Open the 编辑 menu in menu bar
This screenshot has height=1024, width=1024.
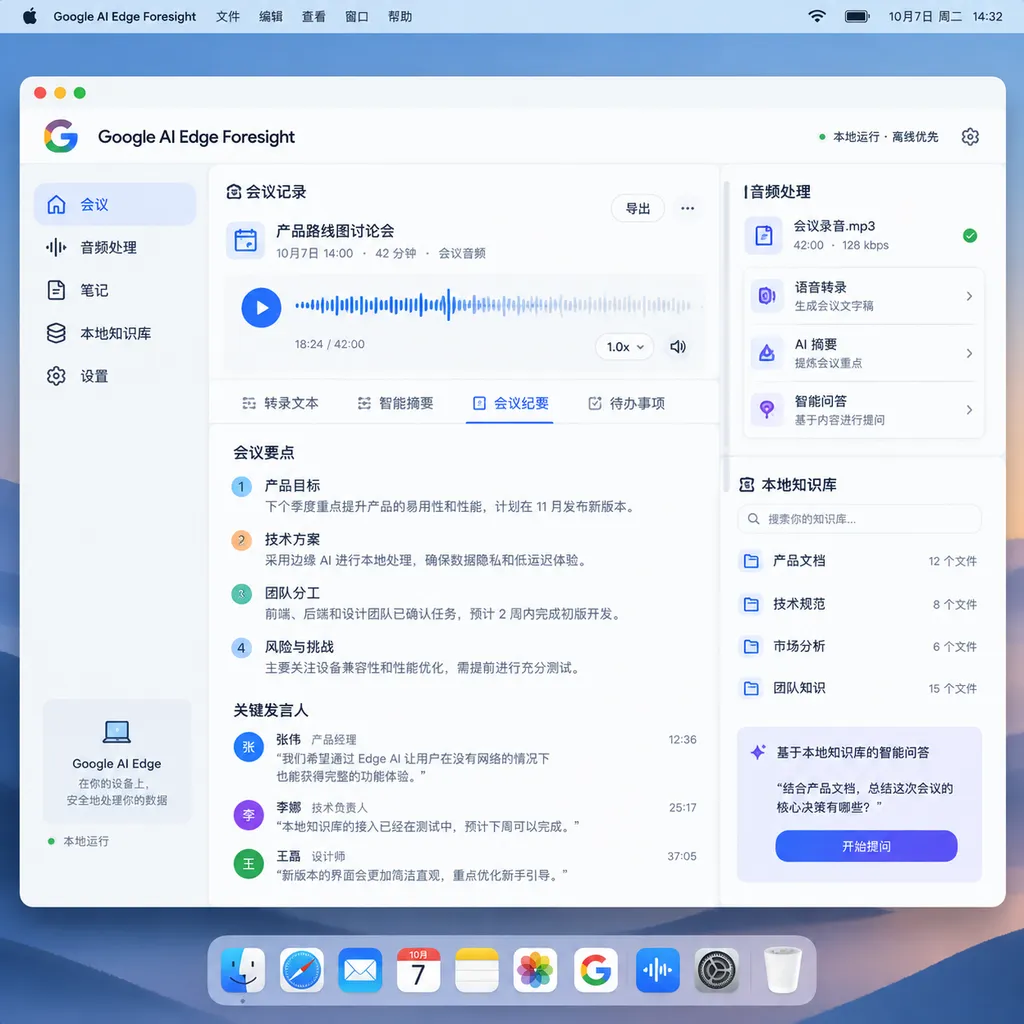point(270,16)
